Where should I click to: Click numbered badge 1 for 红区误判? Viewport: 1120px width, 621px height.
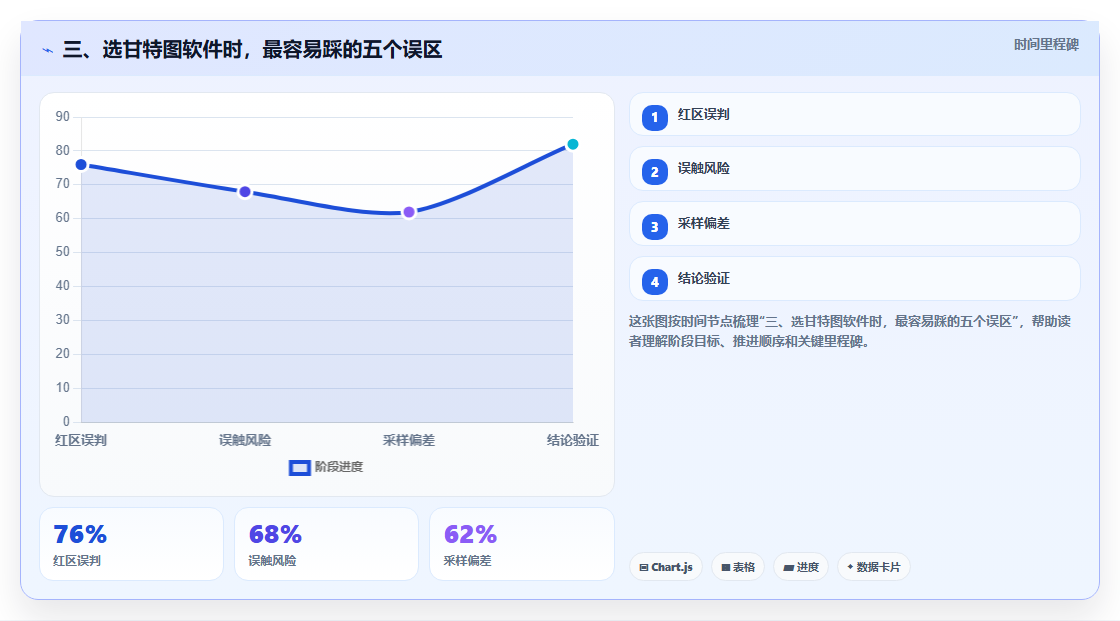654,117
